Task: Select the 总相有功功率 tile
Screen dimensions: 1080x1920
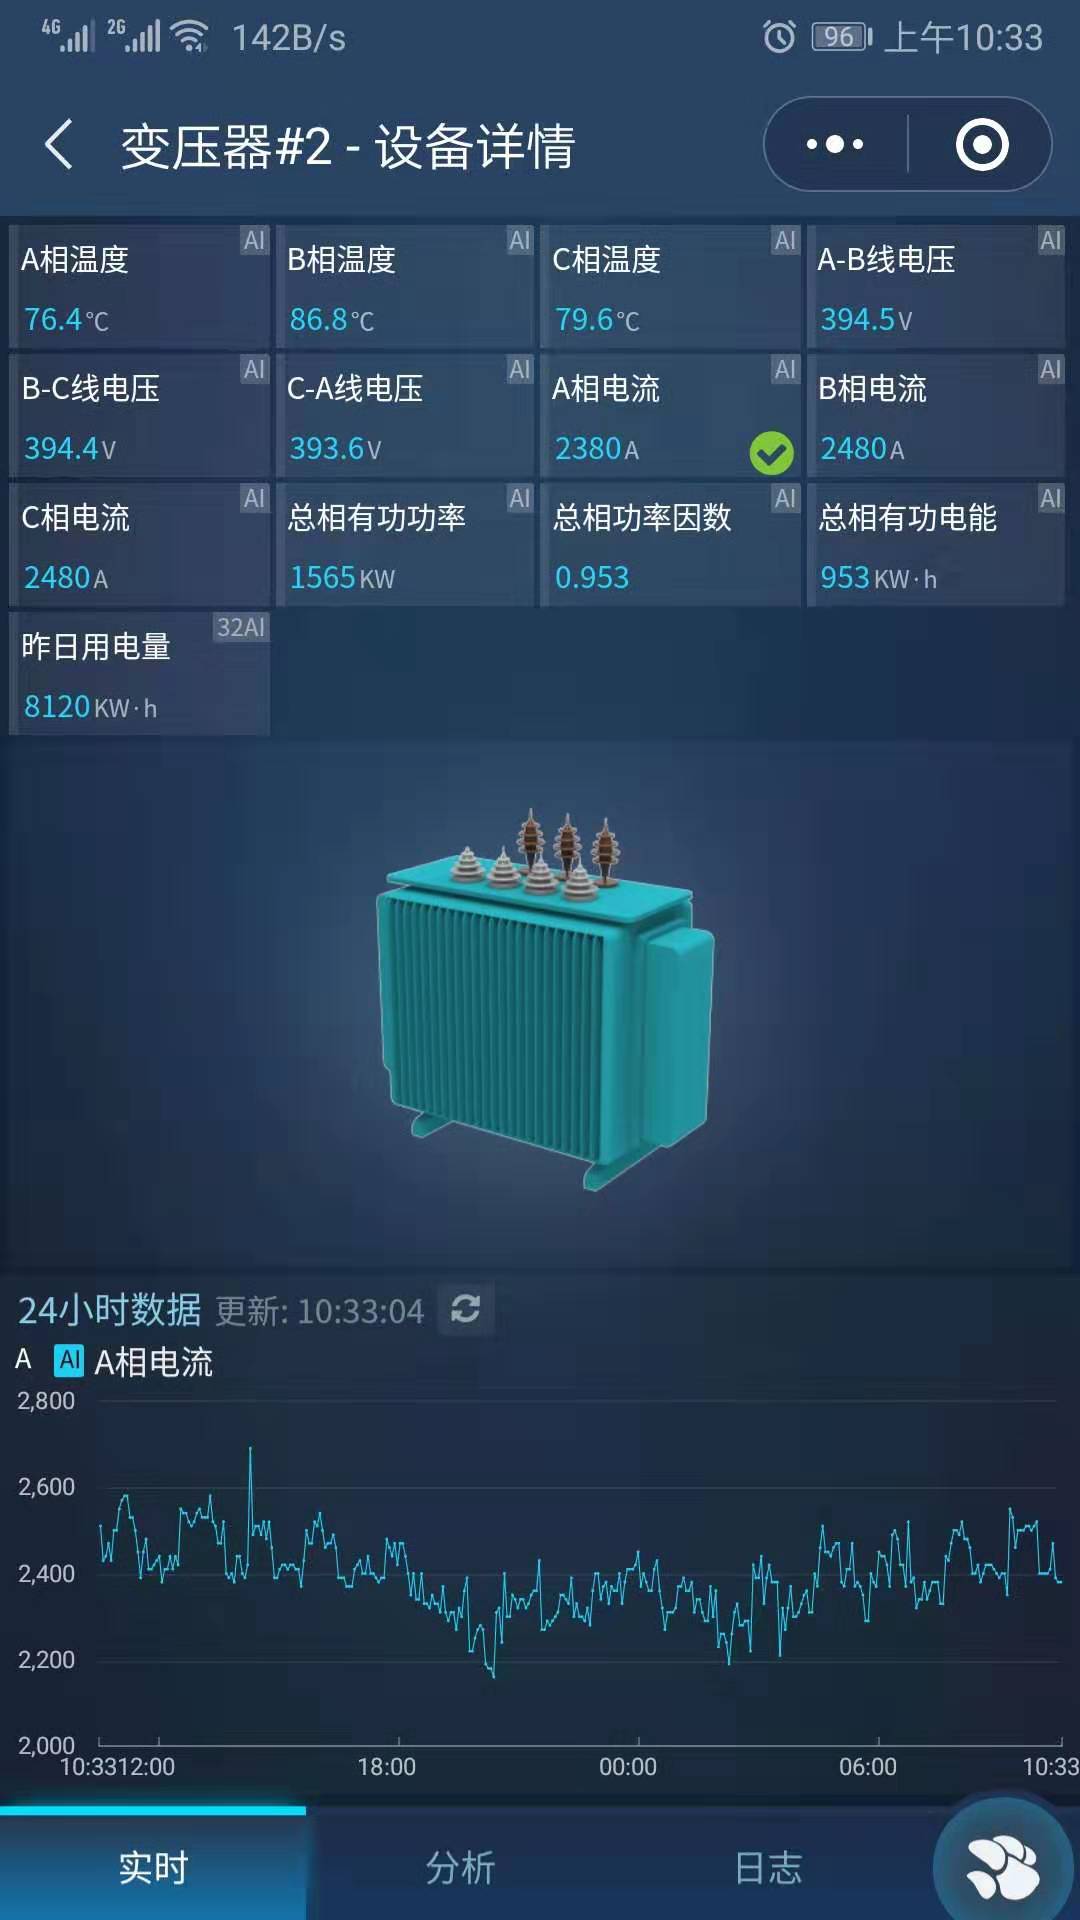Action: pos(404,545)
